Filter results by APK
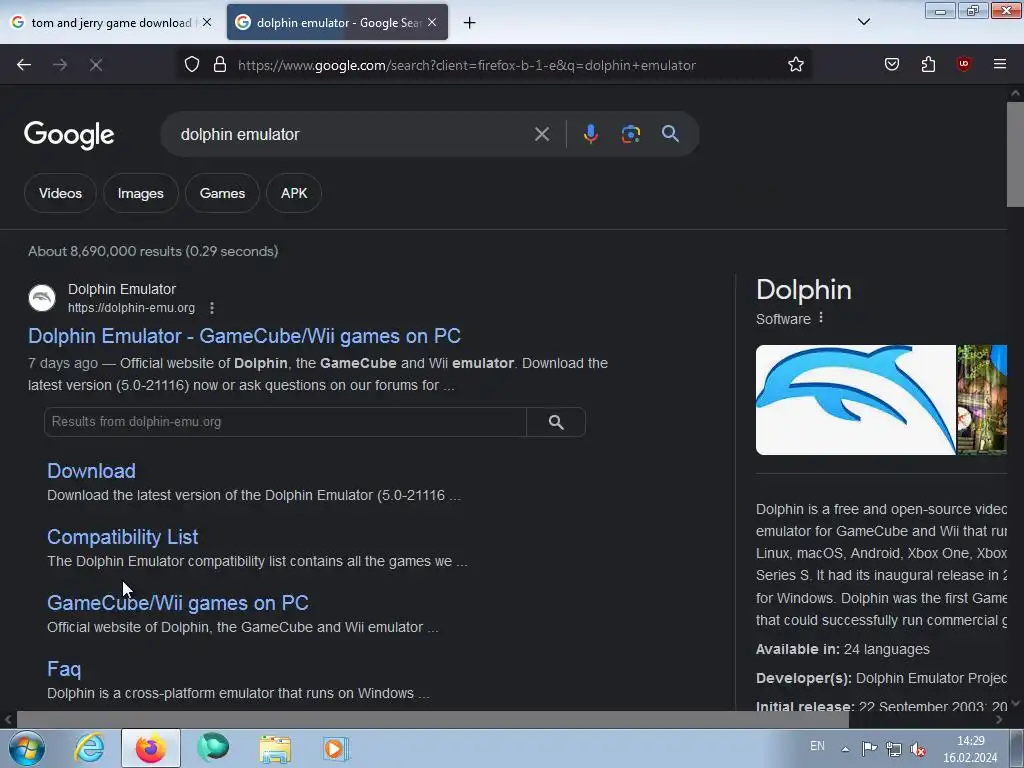 [294, 193]
